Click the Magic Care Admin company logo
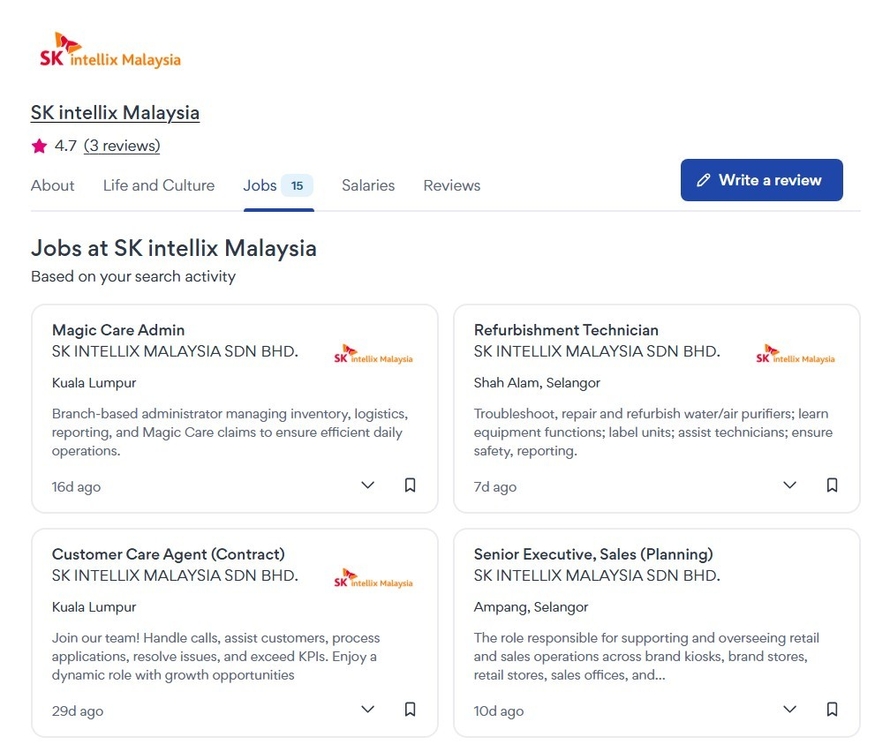 coord(373,356)
